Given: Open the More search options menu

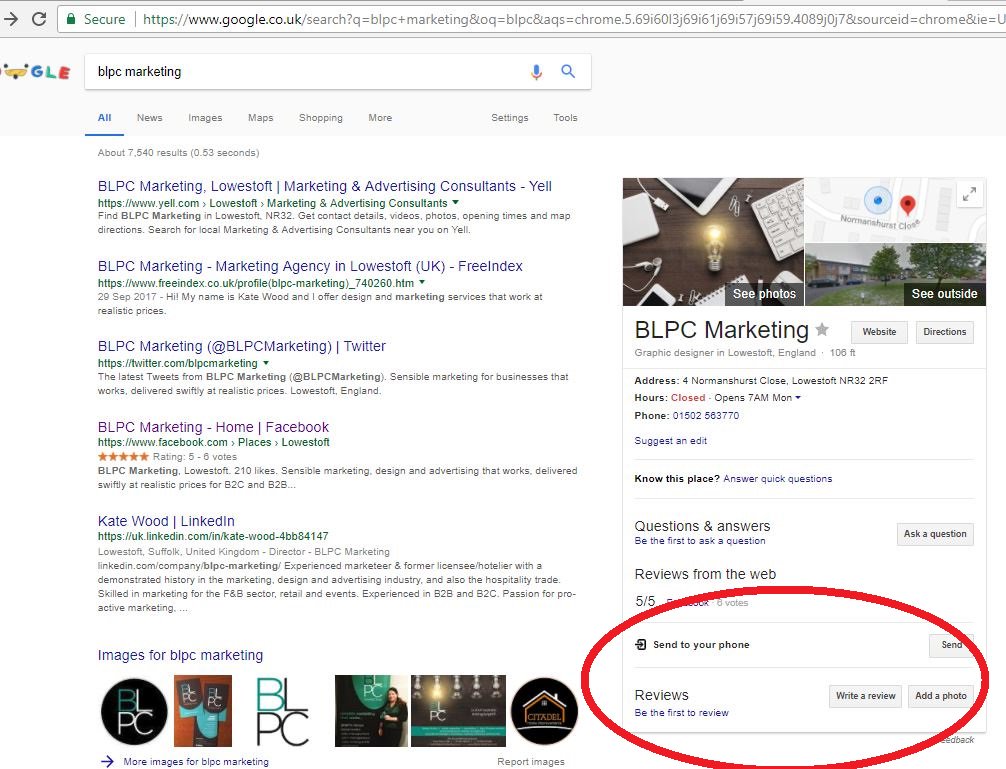Looking at the screenshot, I should pos(380,118).
